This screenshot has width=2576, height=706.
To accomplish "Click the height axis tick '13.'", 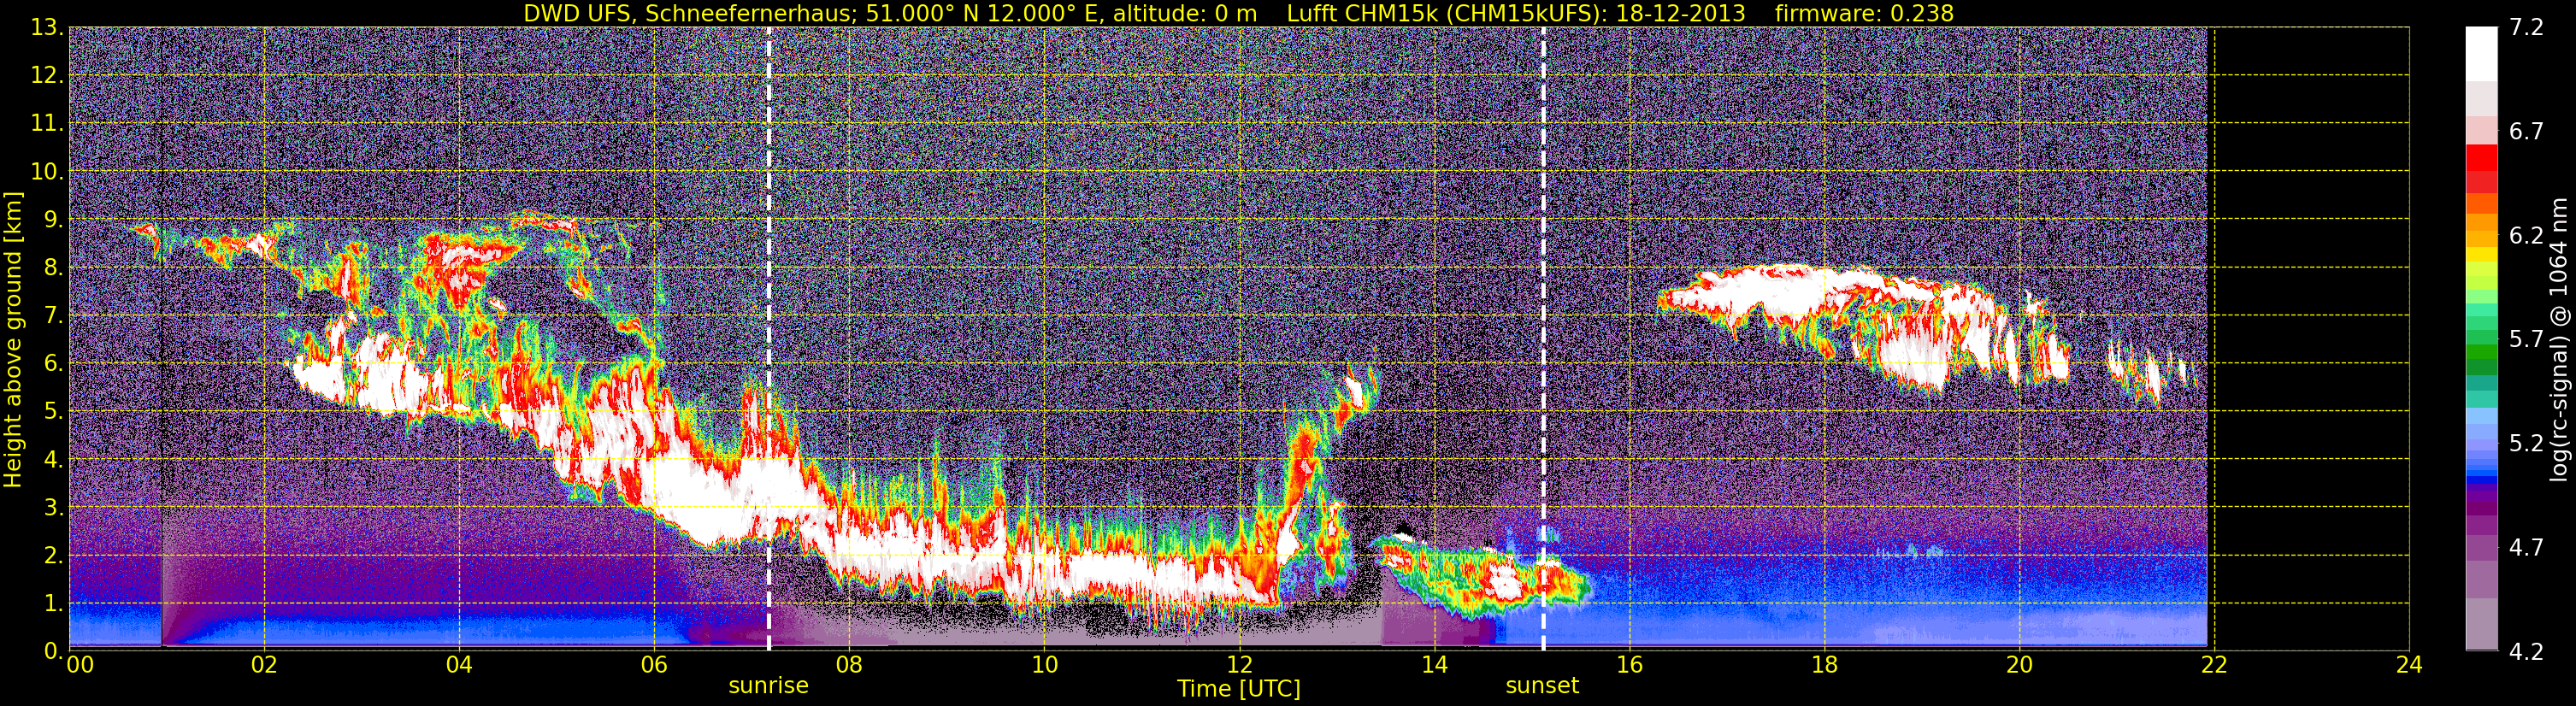I will [x=48, y=28].
